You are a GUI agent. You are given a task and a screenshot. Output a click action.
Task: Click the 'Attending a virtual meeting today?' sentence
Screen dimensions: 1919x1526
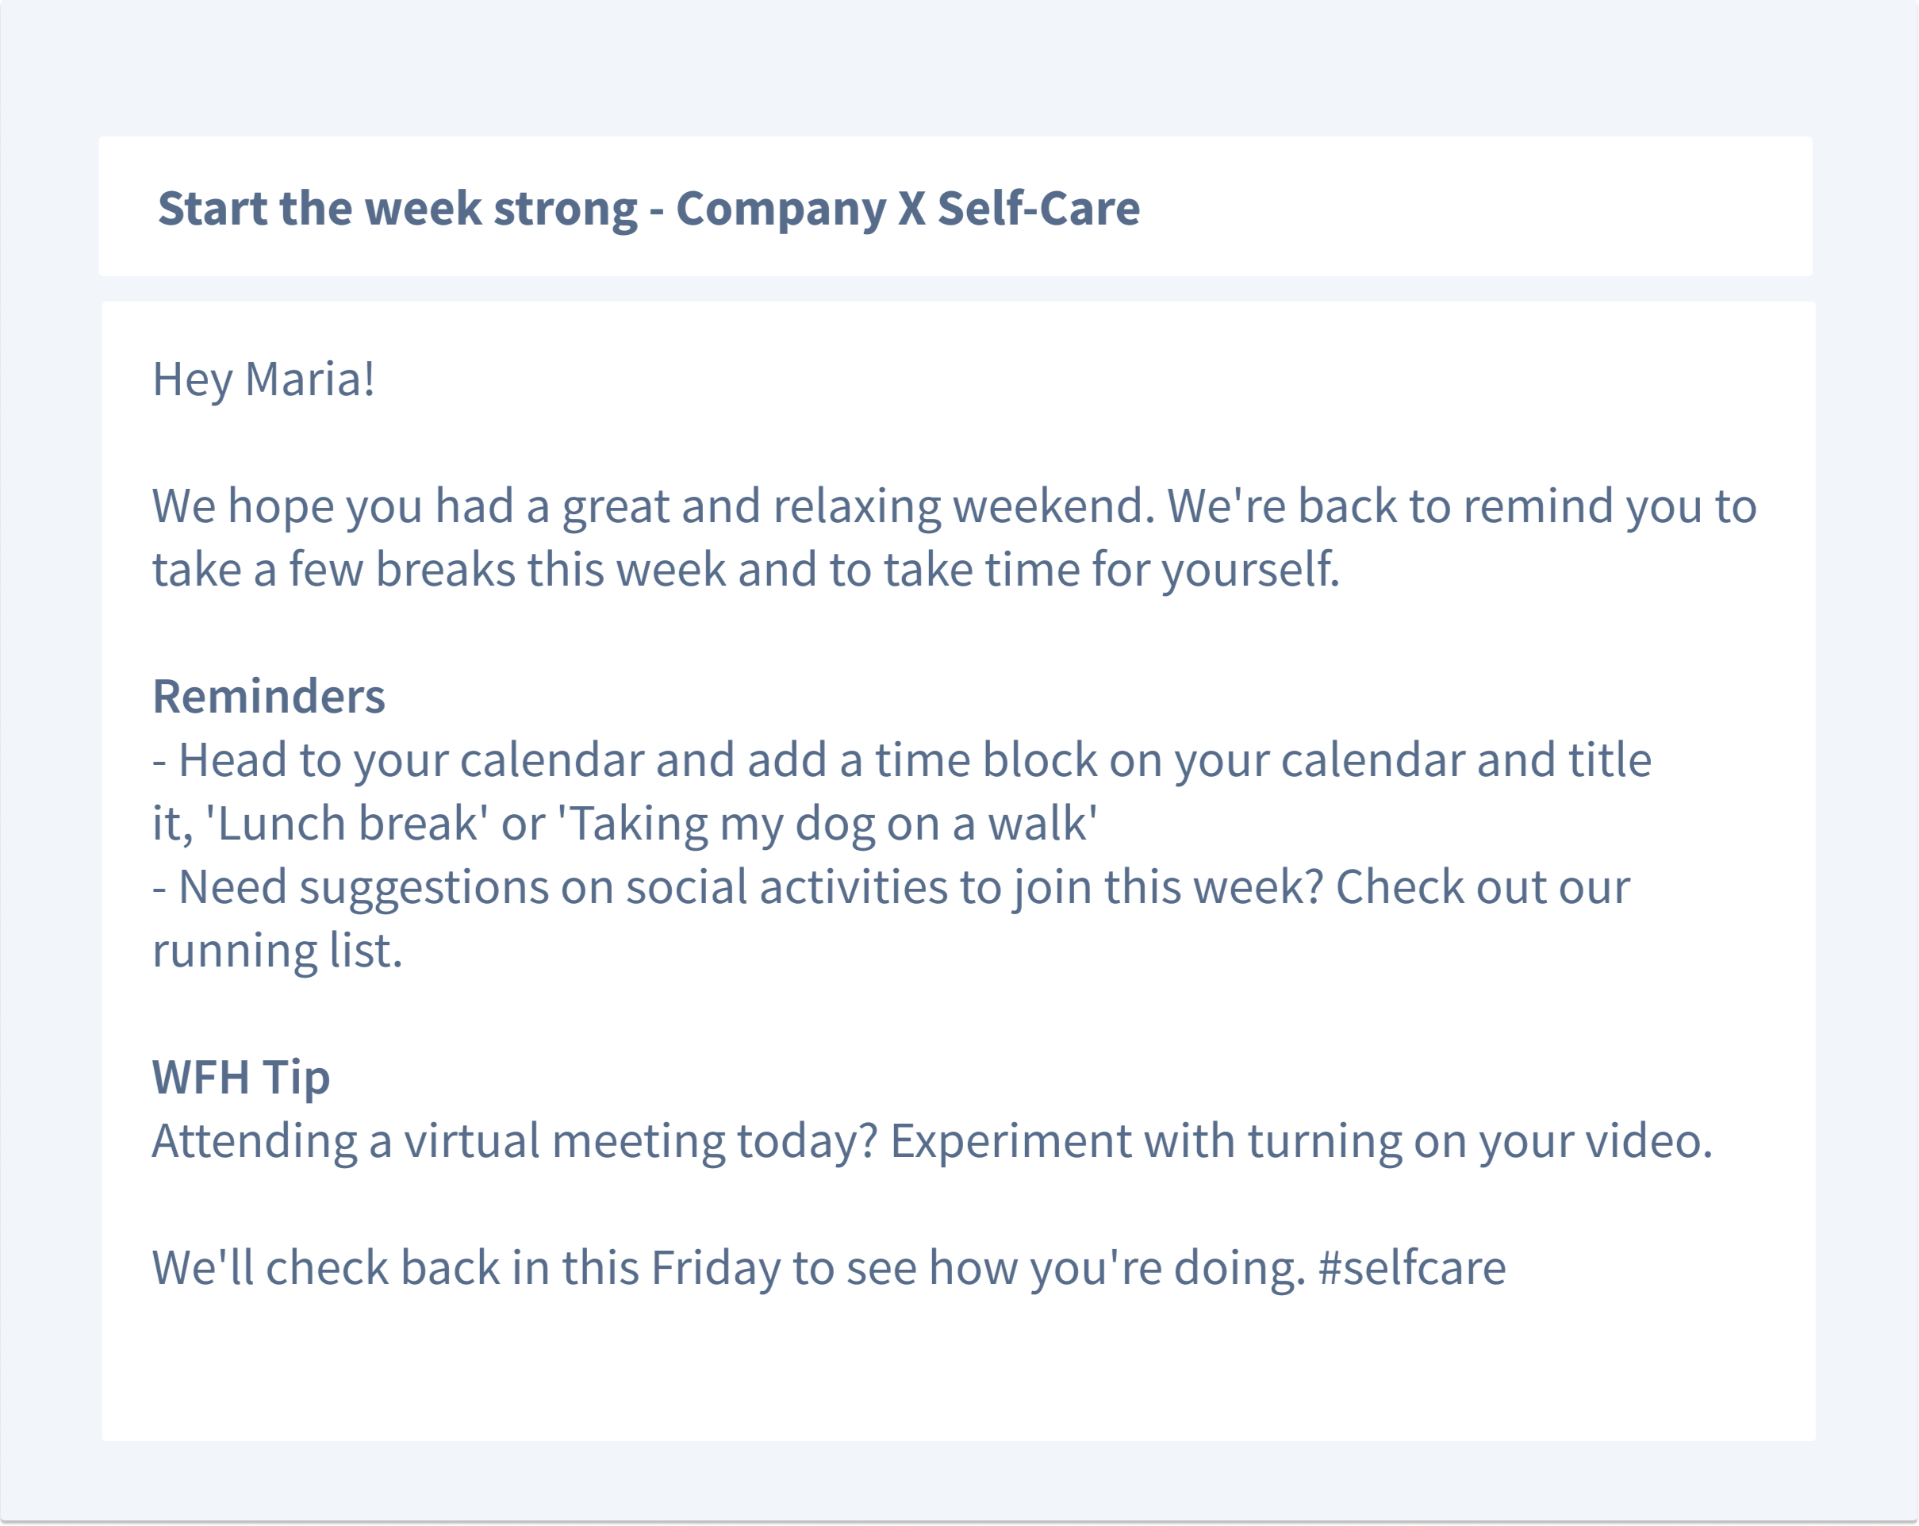click(514, 1141)
